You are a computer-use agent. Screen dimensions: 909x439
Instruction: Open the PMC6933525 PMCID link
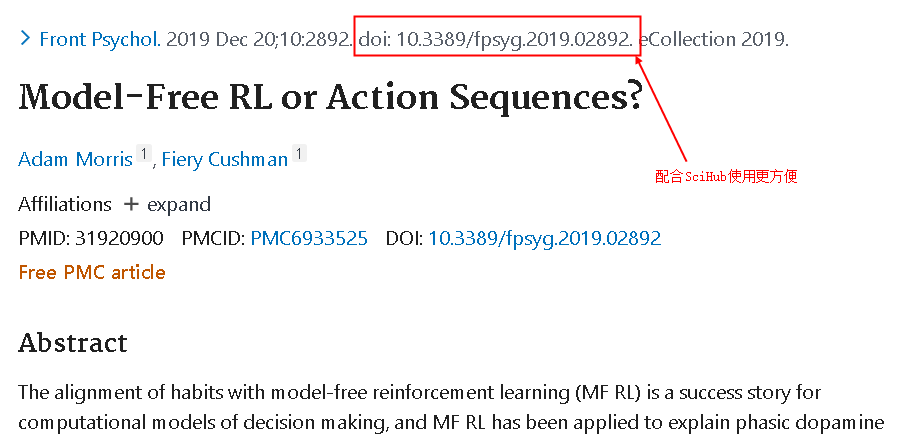pyautogui.click(x=308, y=238)
